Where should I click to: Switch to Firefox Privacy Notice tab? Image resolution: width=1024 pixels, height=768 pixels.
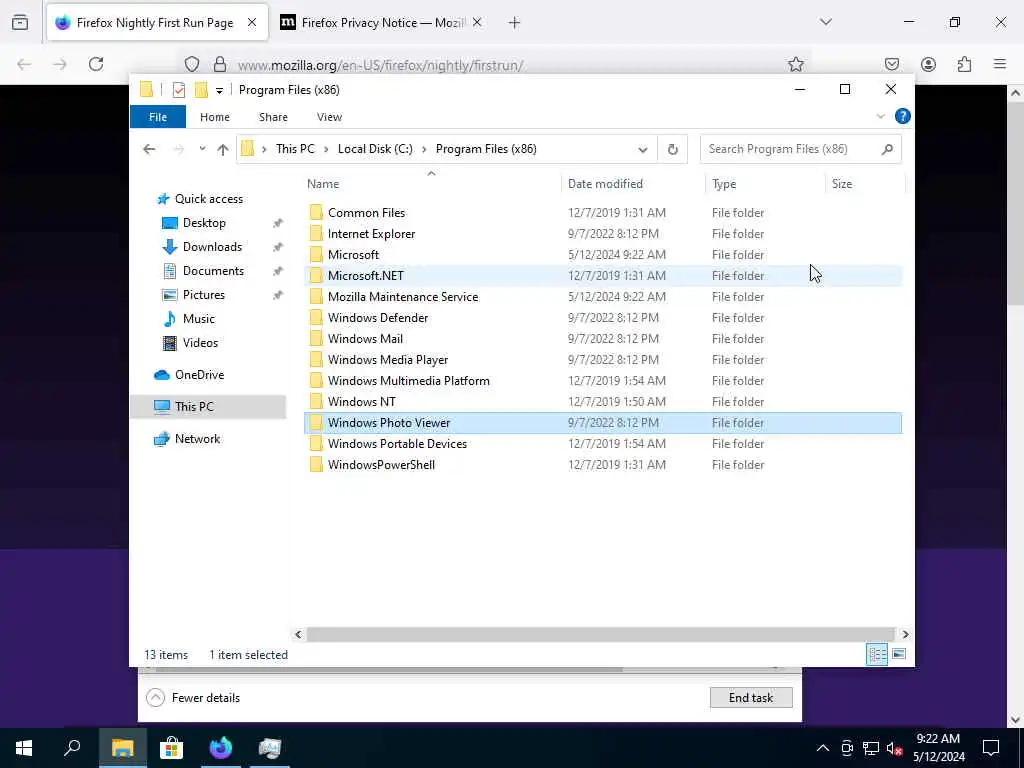click(x=381, y=23)
